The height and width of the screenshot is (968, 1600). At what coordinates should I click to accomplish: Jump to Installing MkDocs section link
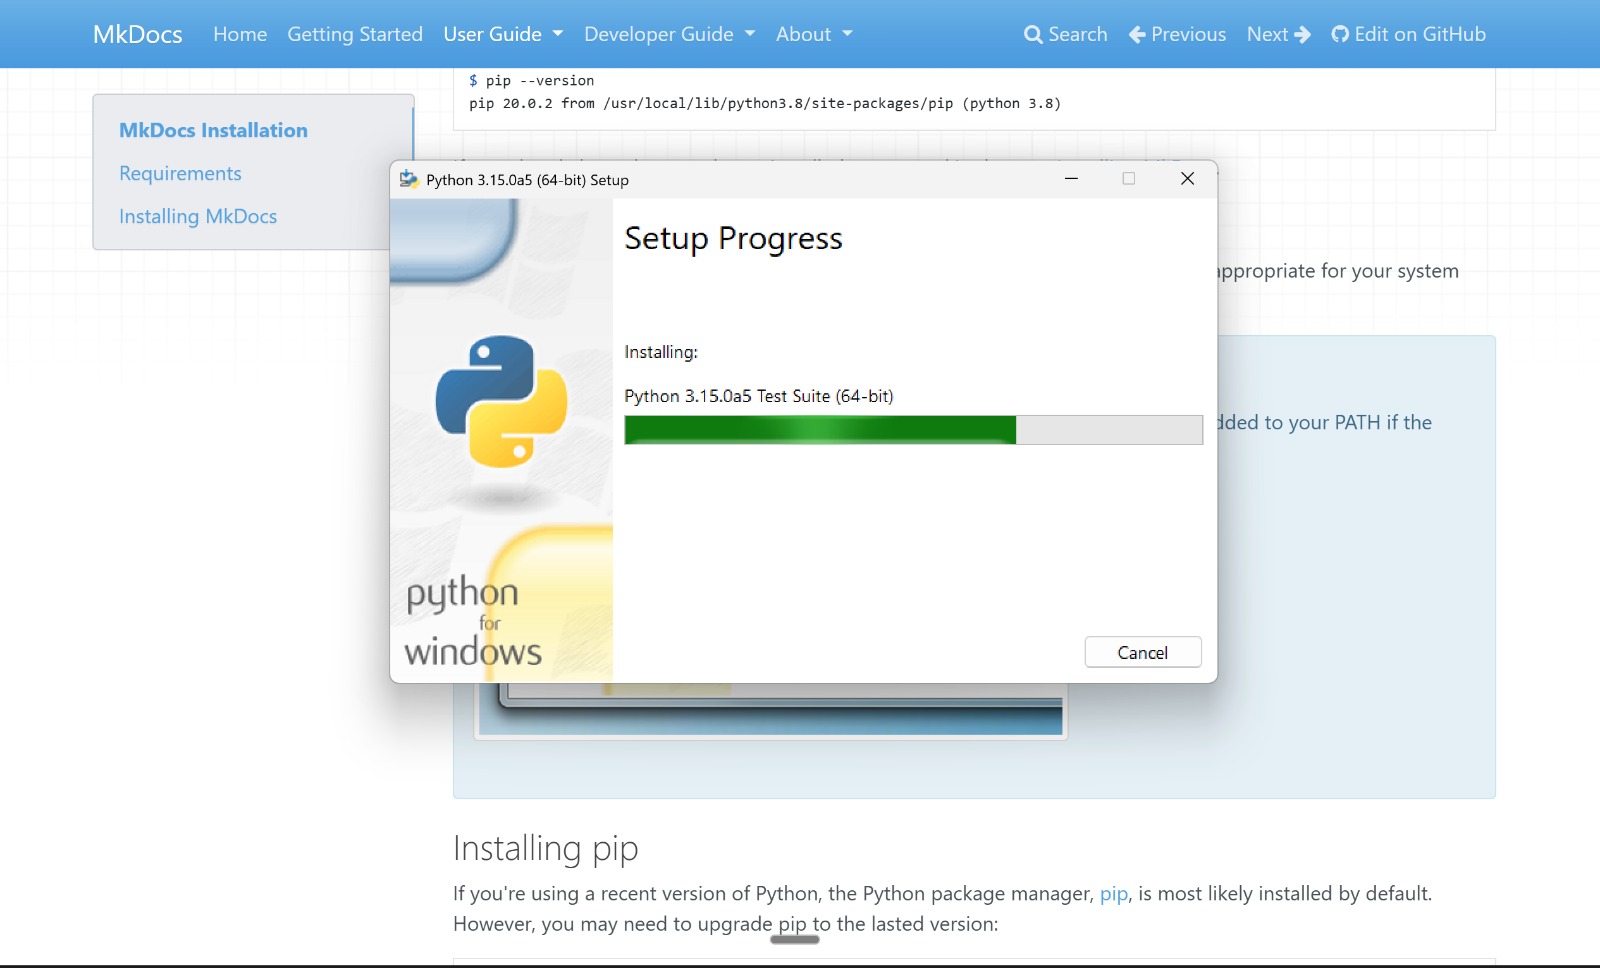(x=198, y=216)
